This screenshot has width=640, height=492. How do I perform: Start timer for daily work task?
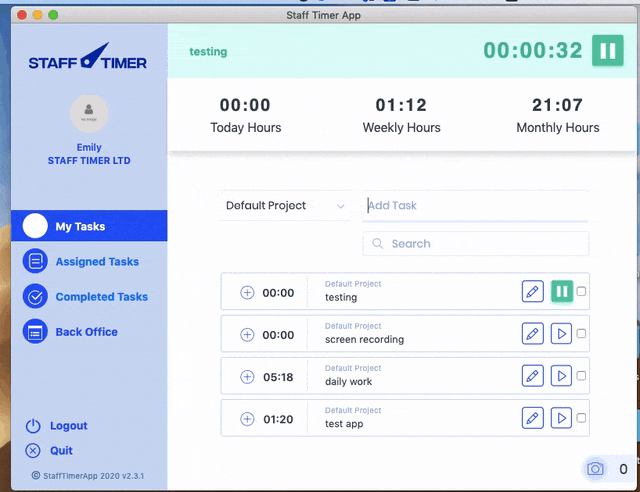(561, 376)
